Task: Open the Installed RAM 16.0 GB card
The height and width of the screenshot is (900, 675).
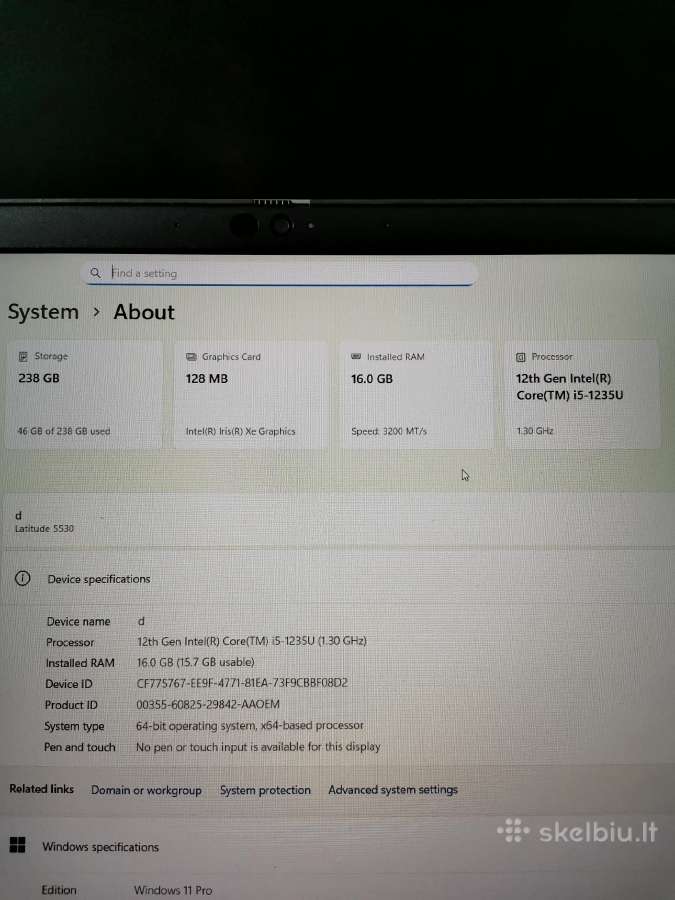Action: pos(416,395)
